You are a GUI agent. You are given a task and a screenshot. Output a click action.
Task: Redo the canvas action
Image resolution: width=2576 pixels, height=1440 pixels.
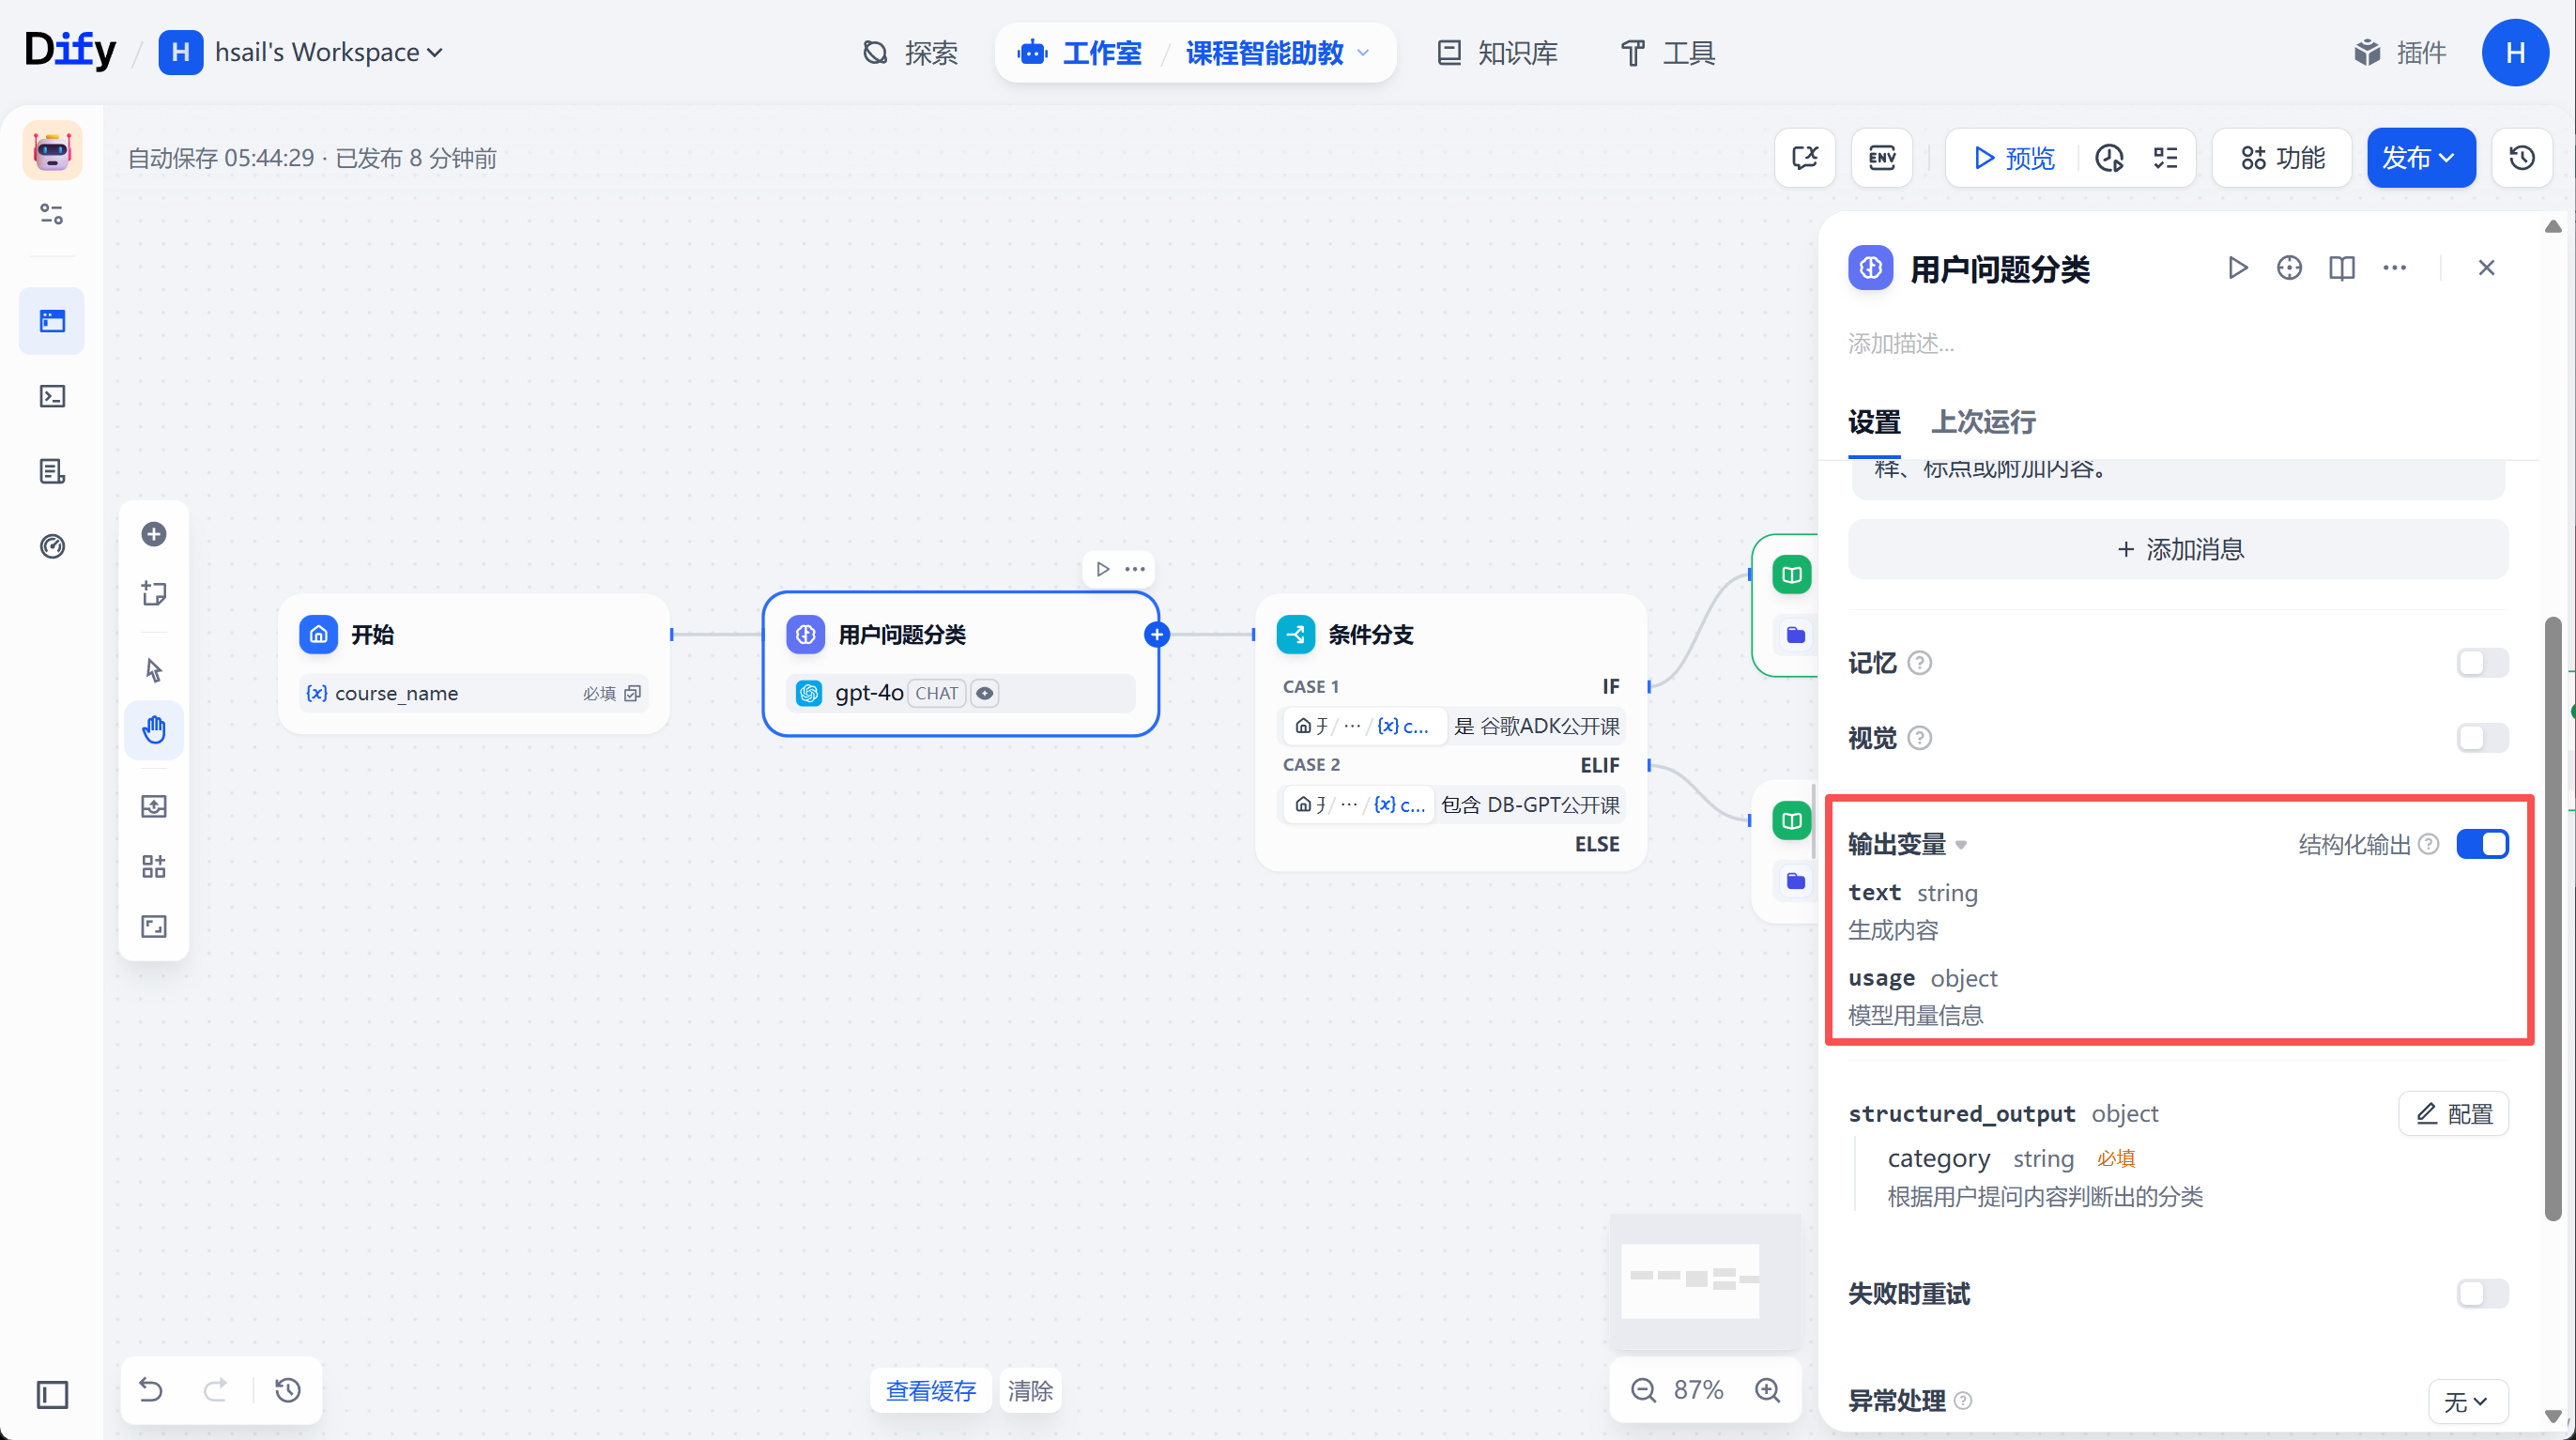[x=215, y=1389]
